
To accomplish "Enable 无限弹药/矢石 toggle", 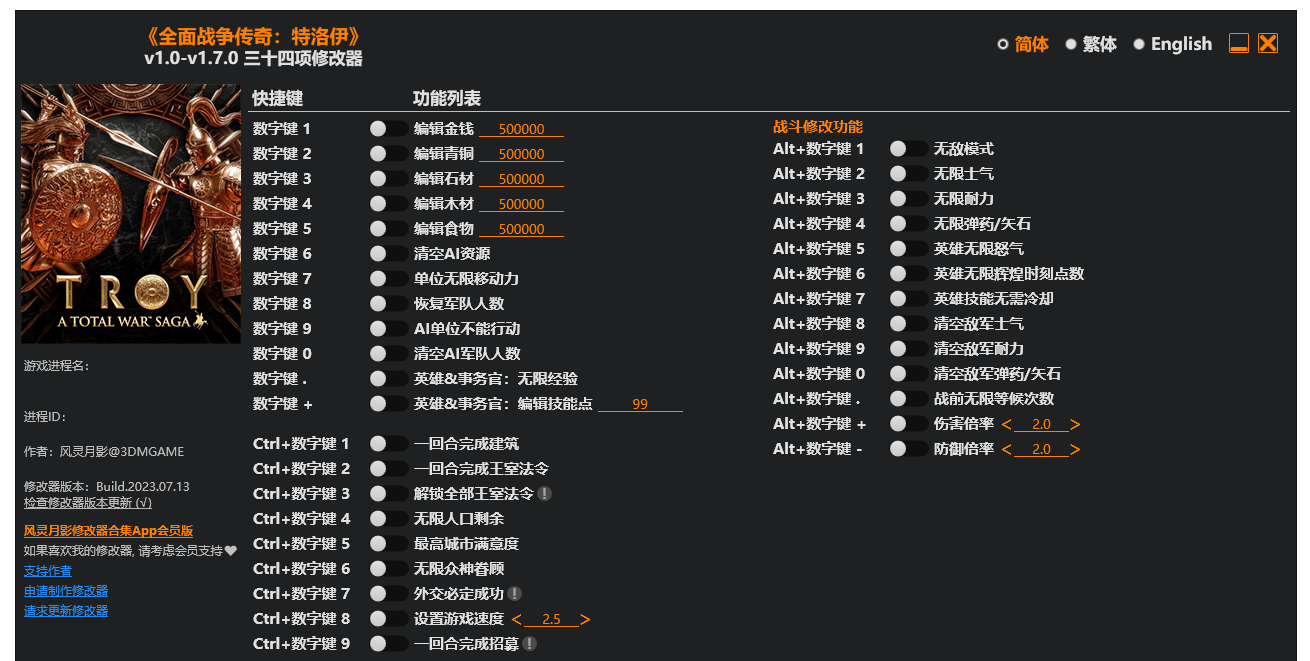I will [x=908, y=224].
